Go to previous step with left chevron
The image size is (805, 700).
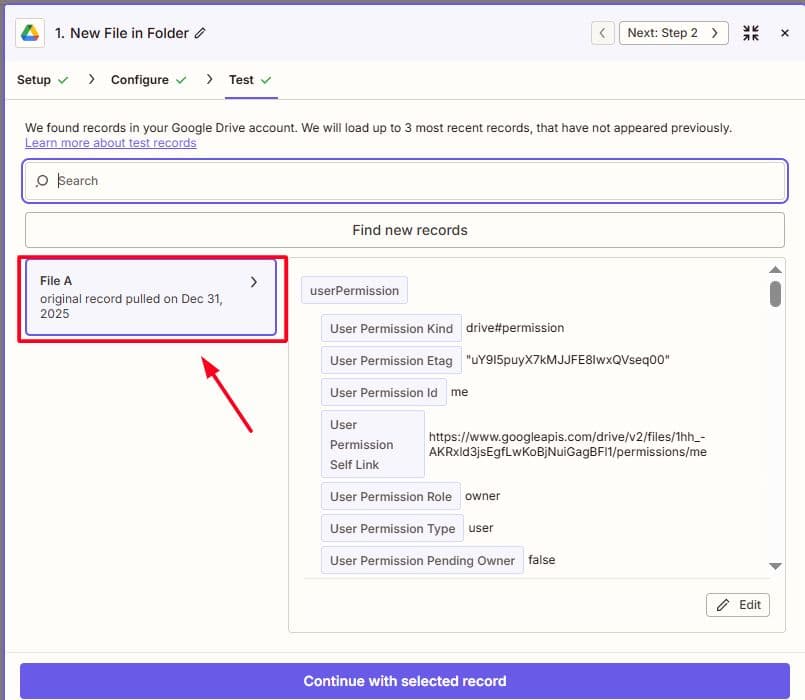(602, 33)
